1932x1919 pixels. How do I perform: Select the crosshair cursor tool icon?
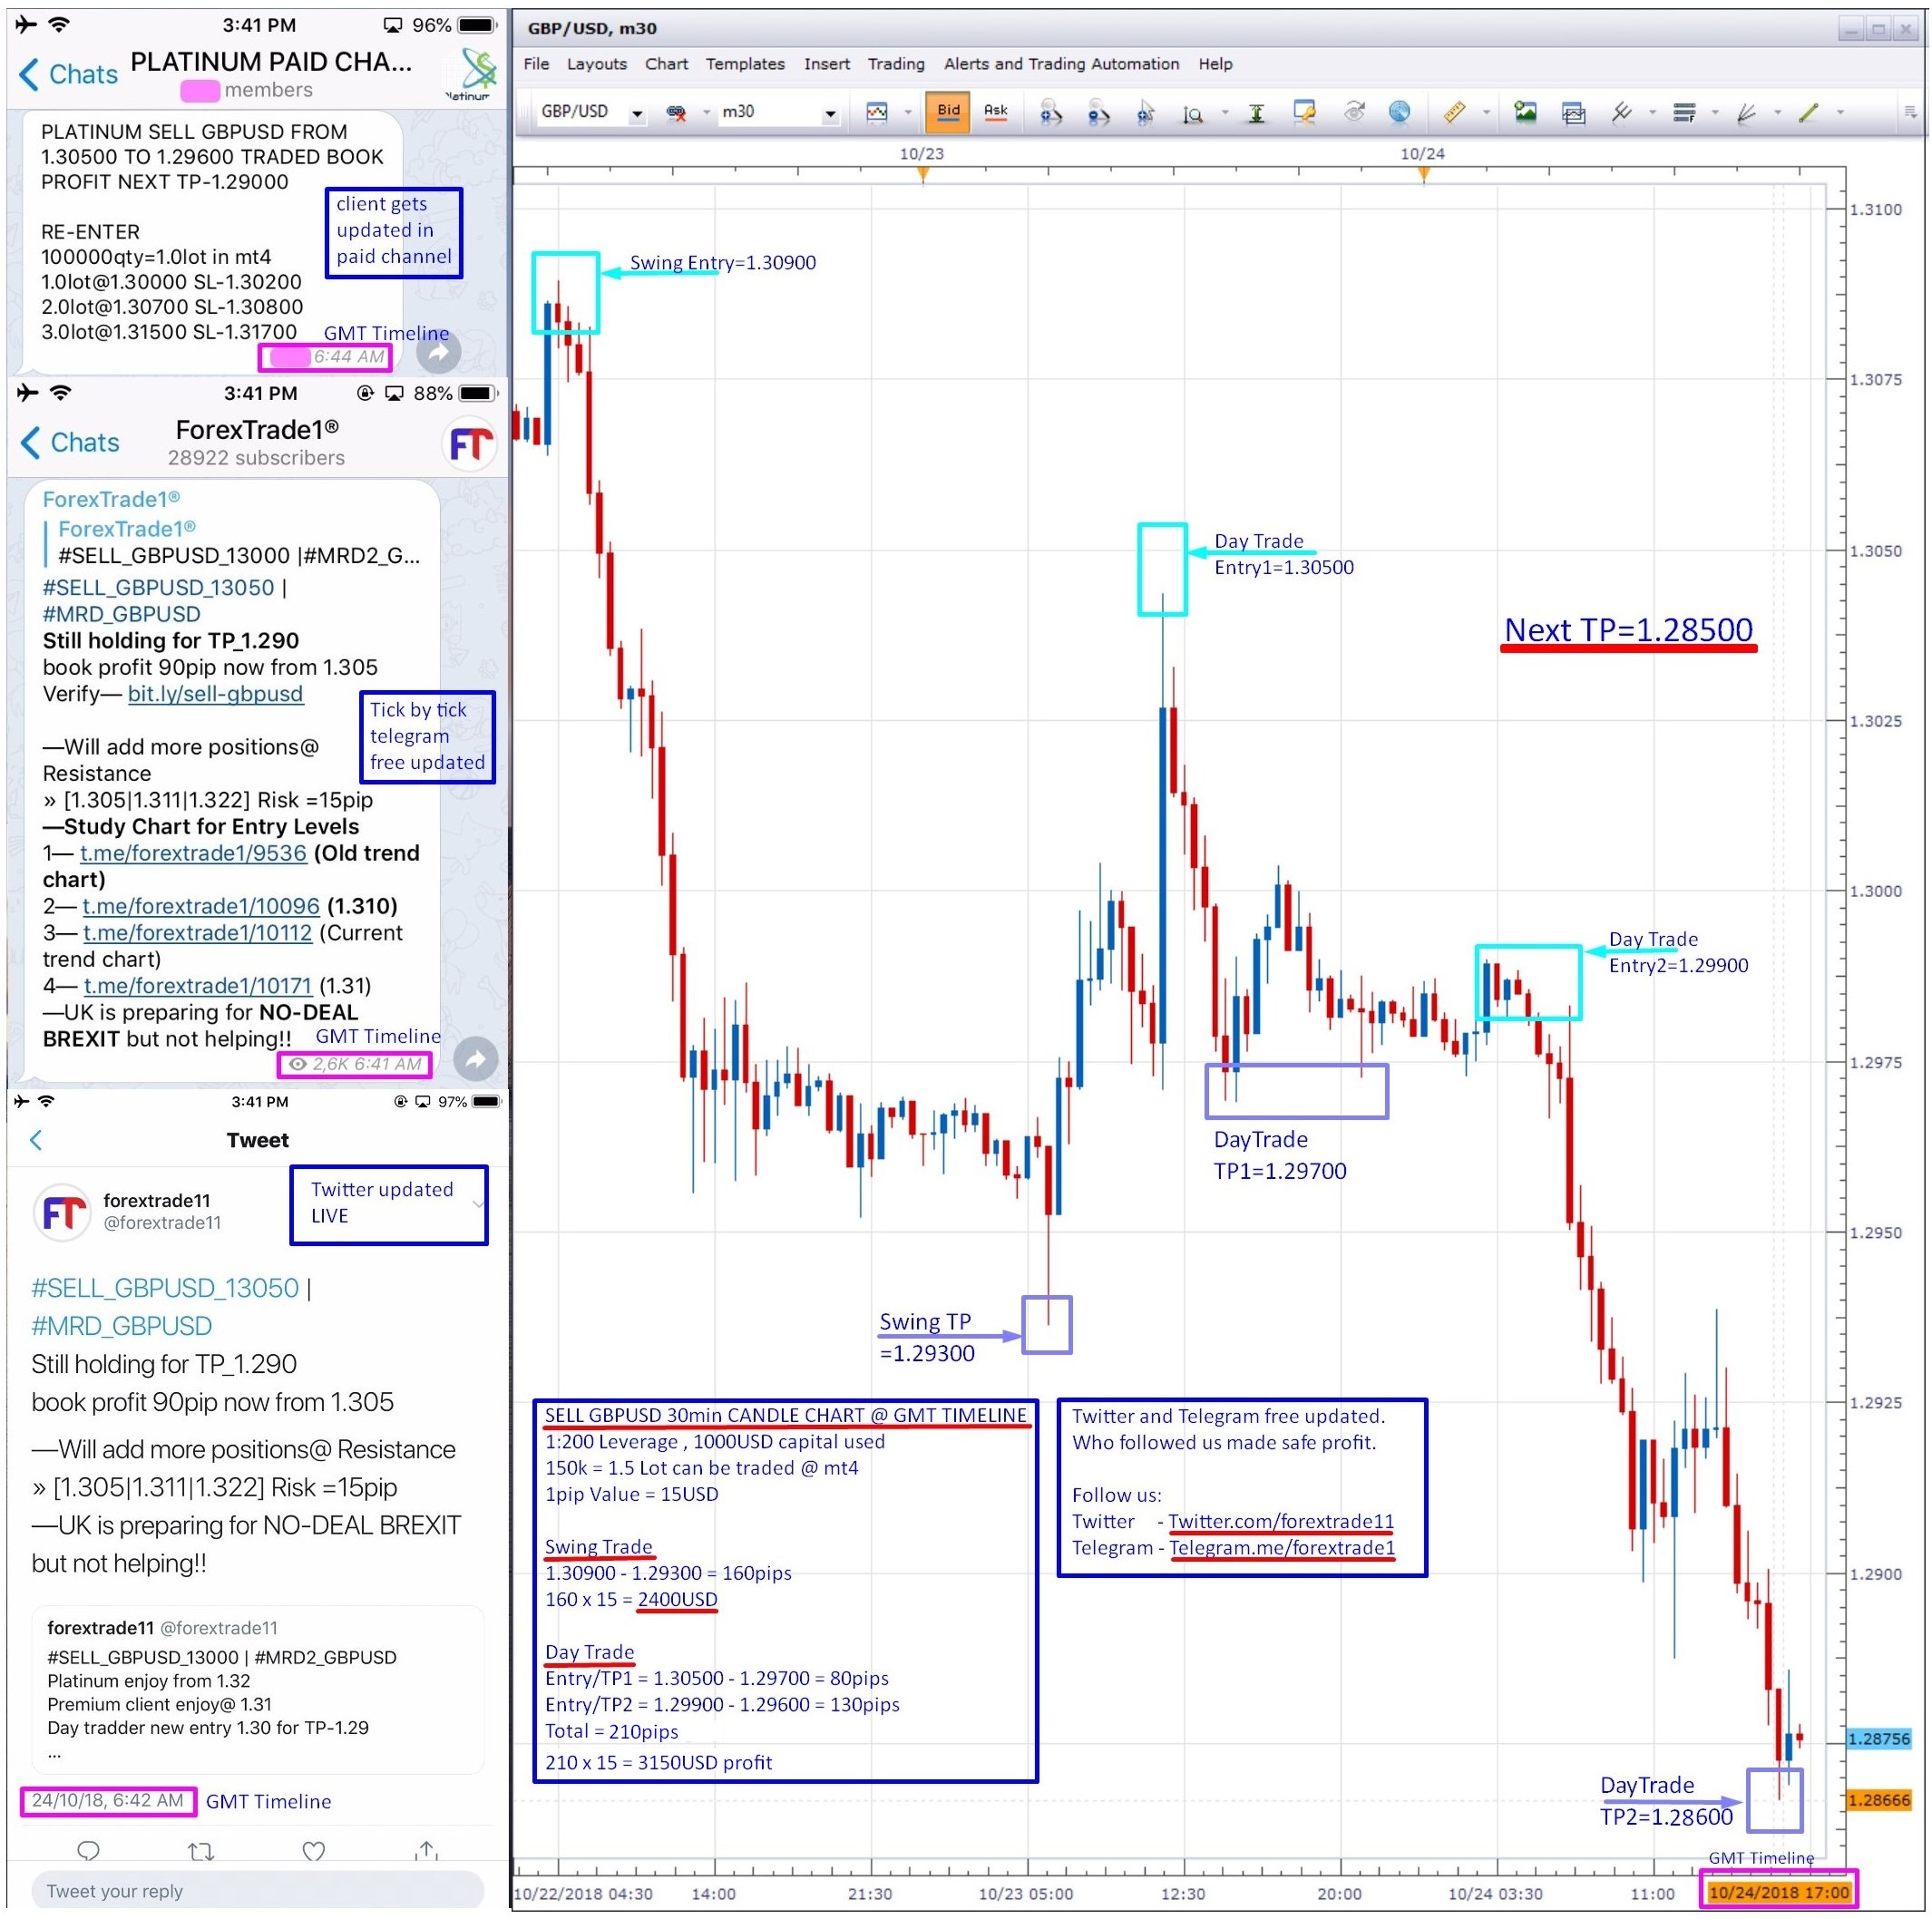pos(1146,113)
